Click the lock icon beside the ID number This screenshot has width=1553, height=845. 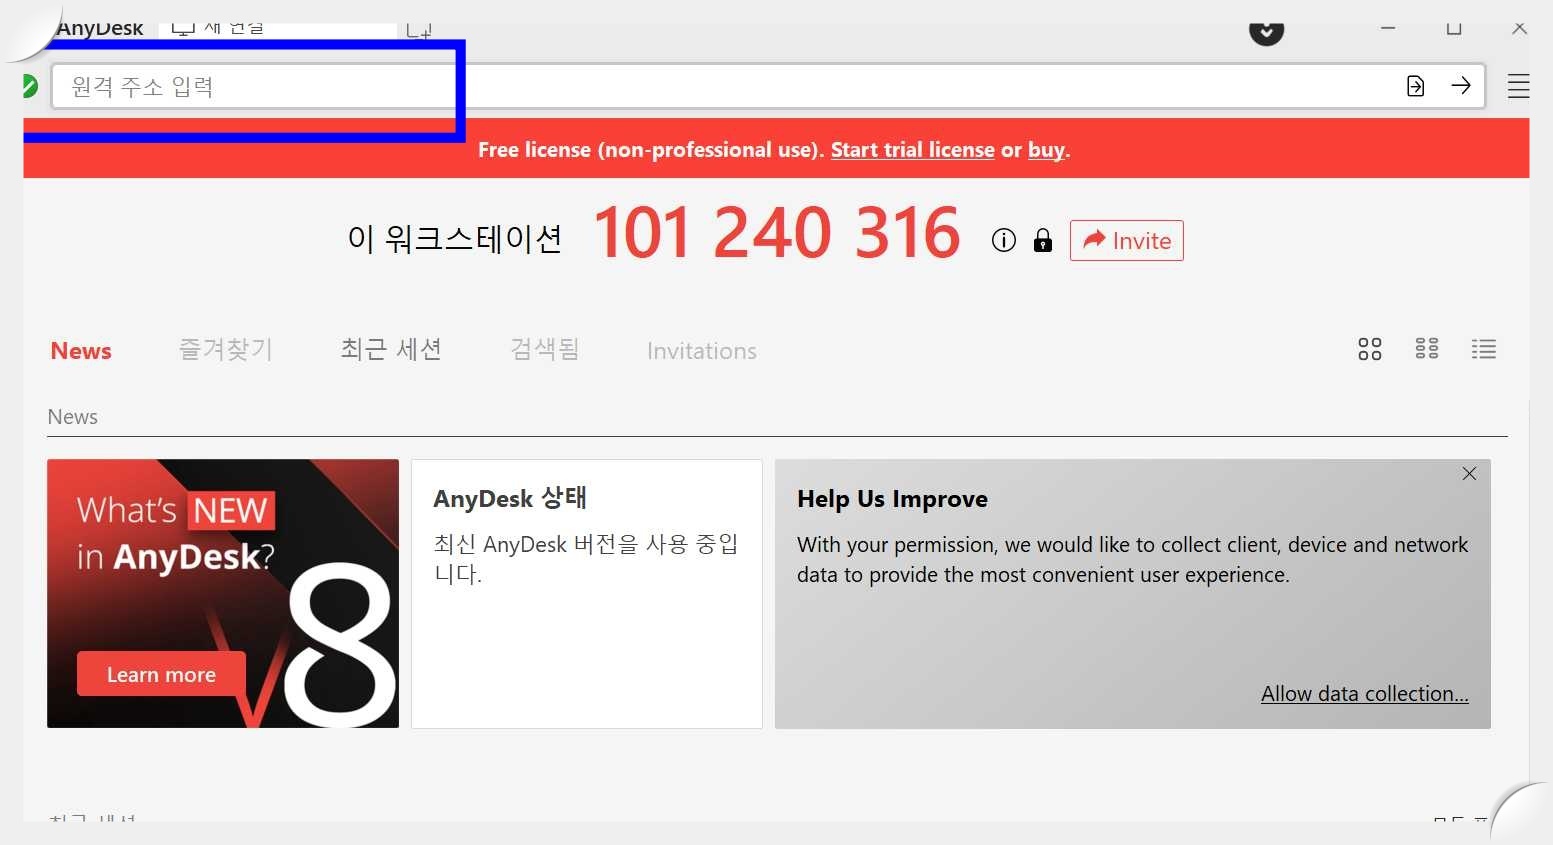pos(1043,240)
